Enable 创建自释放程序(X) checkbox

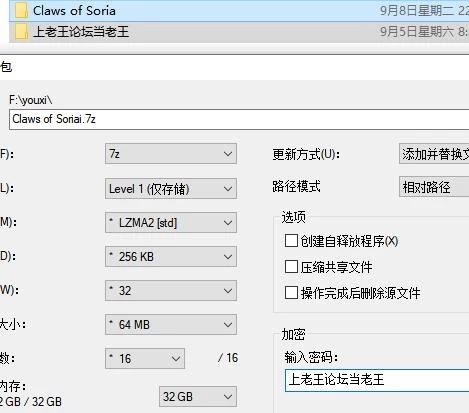click(x=291, y=240)
